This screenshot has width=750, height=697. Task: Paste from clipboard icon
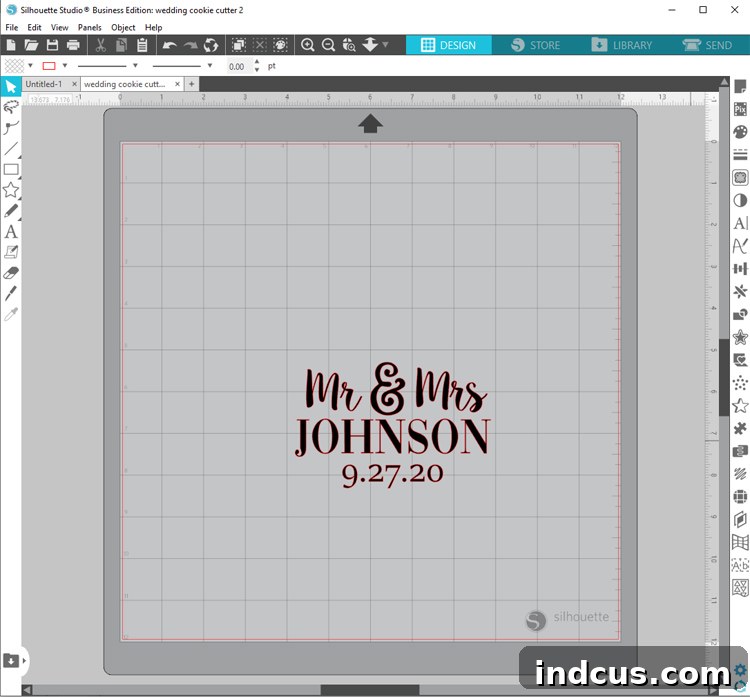(x=142, y=45)
